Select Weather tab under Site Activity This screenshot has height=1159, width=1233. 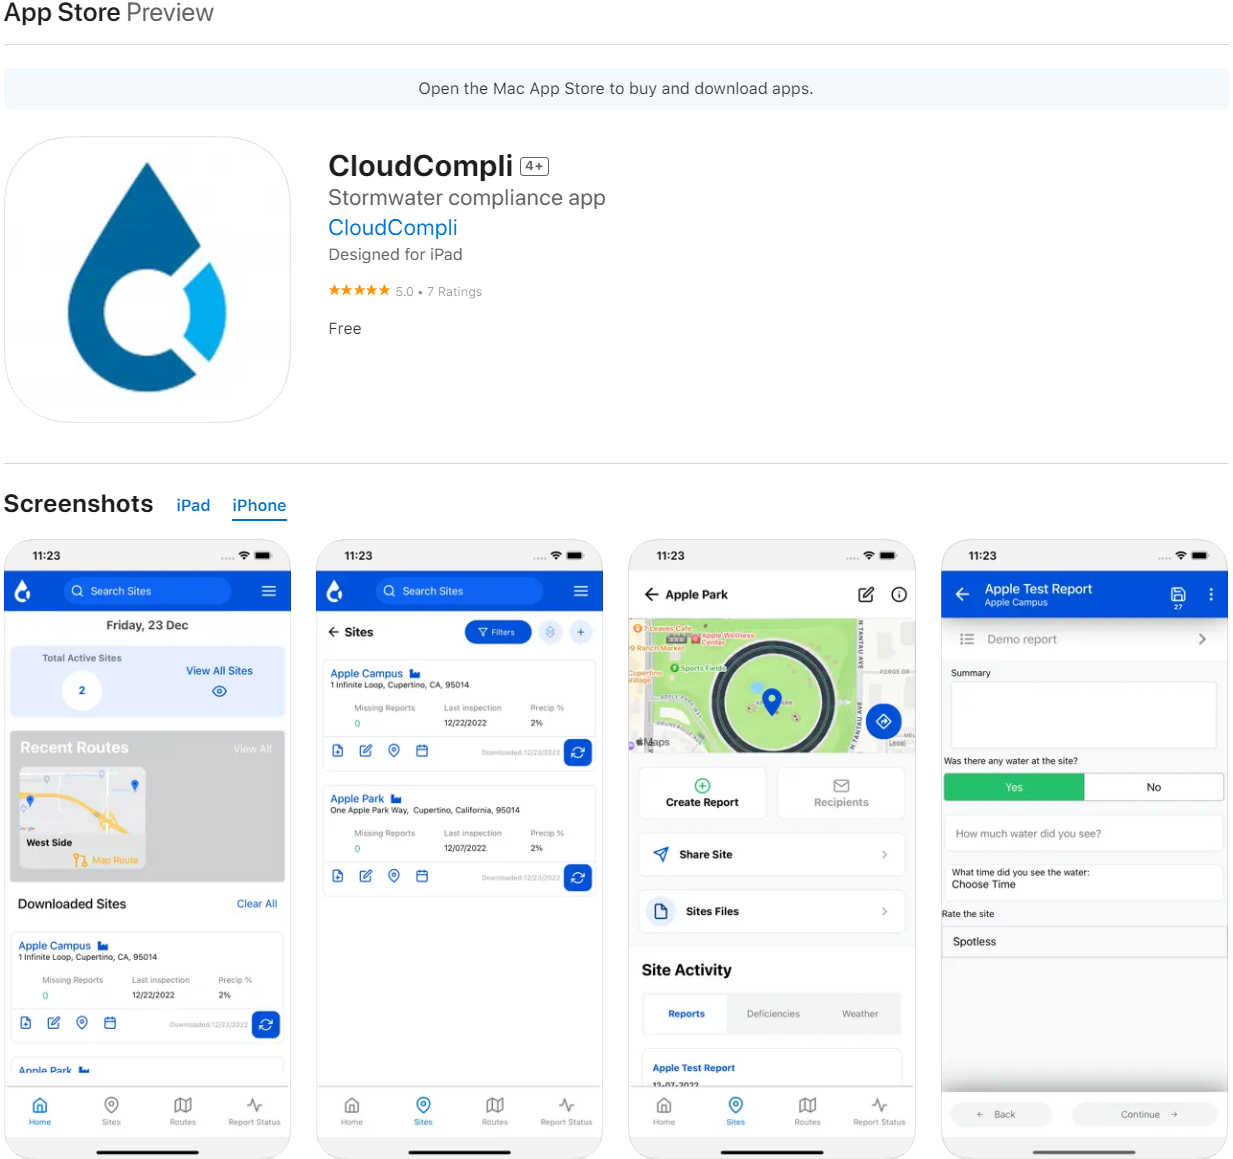pyautogui.click(x=860, y=1014)
